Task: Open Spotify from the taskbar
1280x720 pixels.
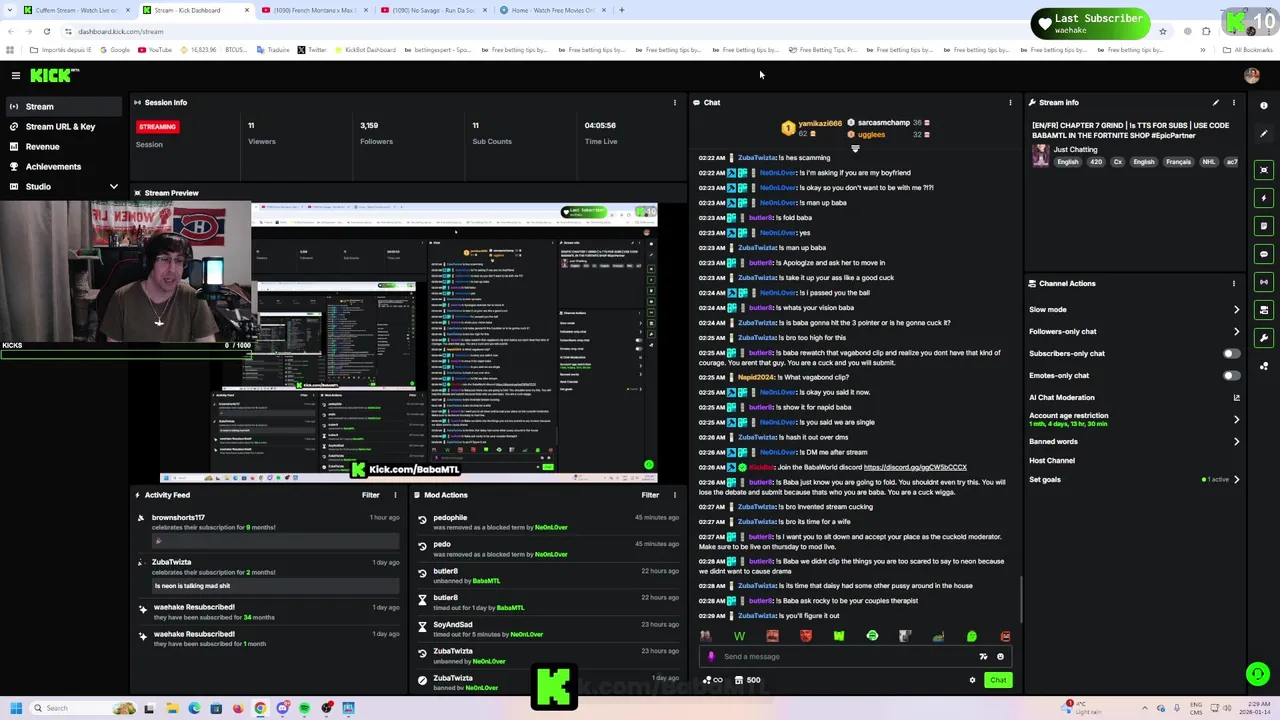Action: (x=305, y=708)
